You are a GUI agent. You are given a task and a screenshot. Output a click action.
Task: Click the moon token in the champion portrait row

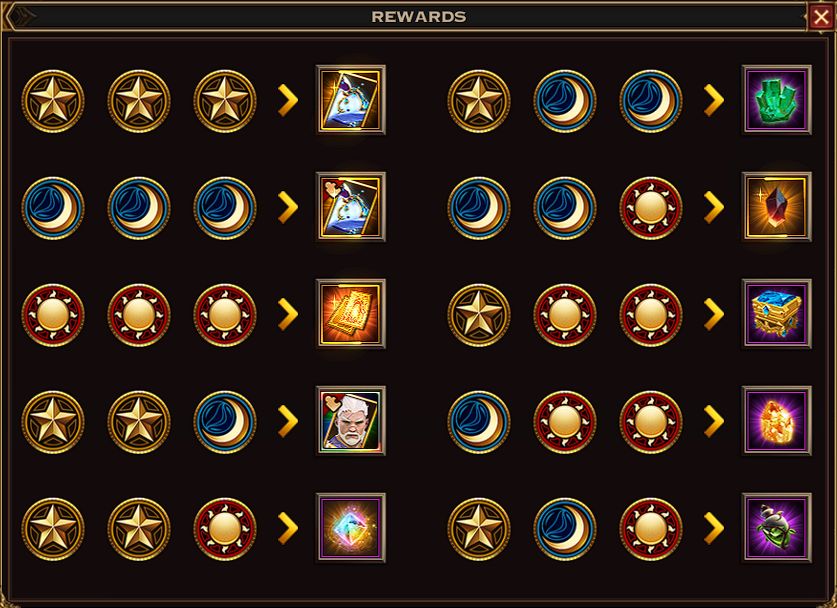[x=225, y=422]
